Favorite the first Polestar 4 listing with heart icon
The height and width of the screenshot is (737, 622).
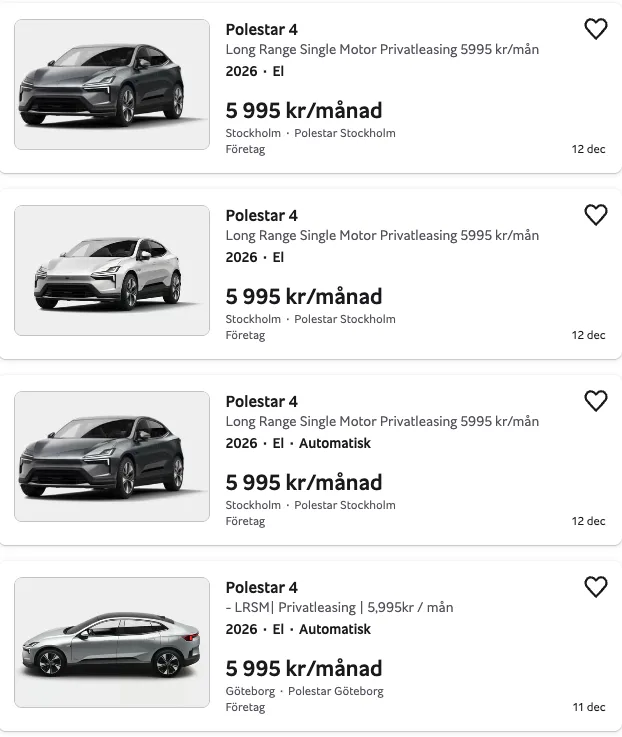(x=595, y=30)
